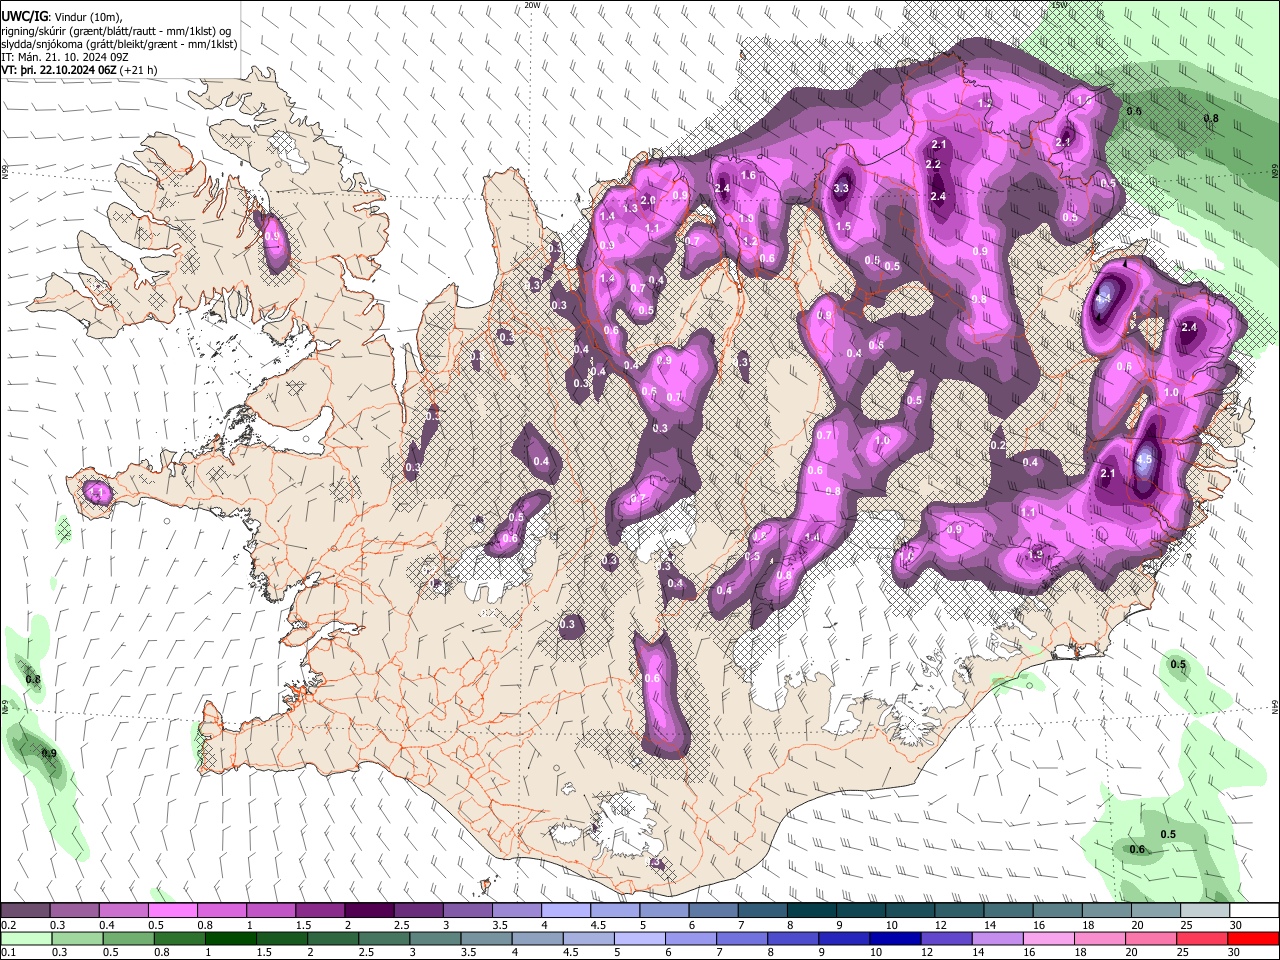
Task: Click the '2.0' value in the north
Action: [648, 200]
